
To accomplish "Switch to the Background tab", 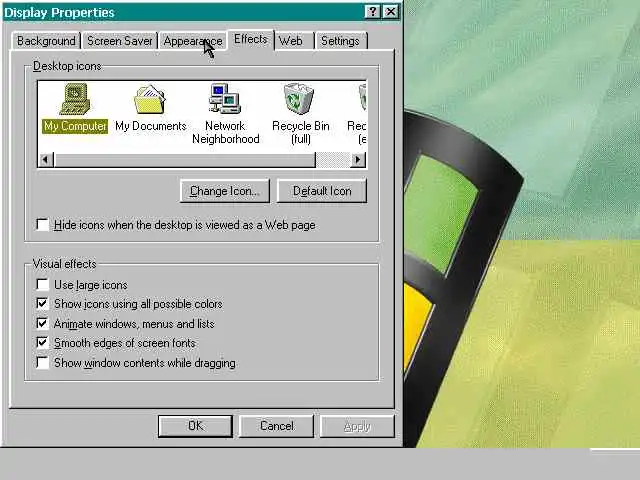I will (x=46, y=41).
